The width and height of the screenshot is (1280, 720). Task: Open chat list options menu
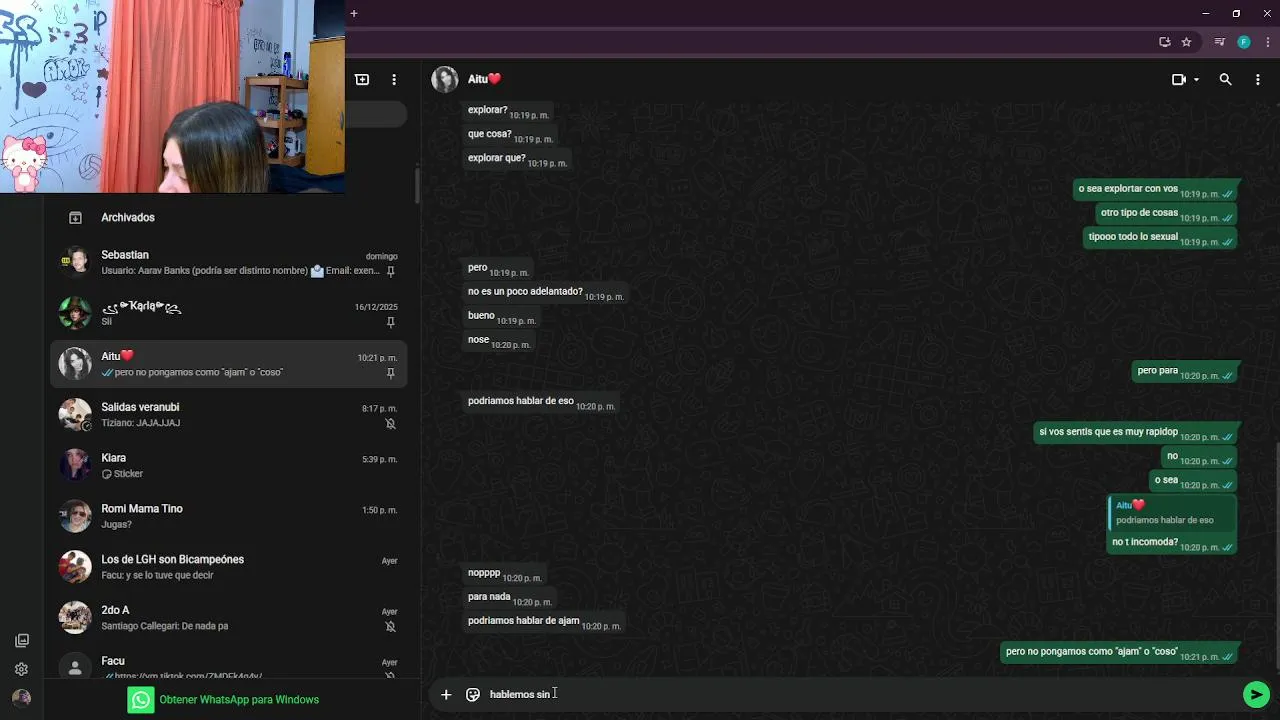pyautogui.click(x=394, y=79)
